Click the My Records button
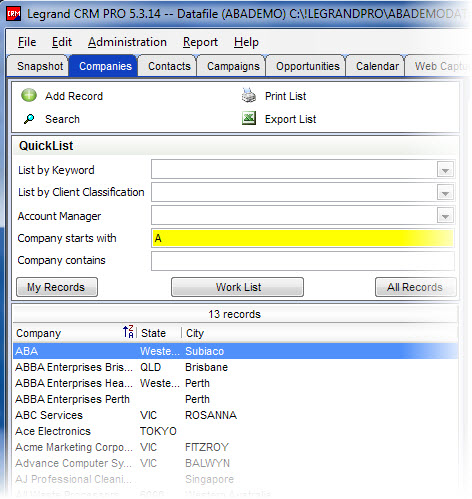The height and width of the screenshot is (499, 472). click(x=57, y=287)
